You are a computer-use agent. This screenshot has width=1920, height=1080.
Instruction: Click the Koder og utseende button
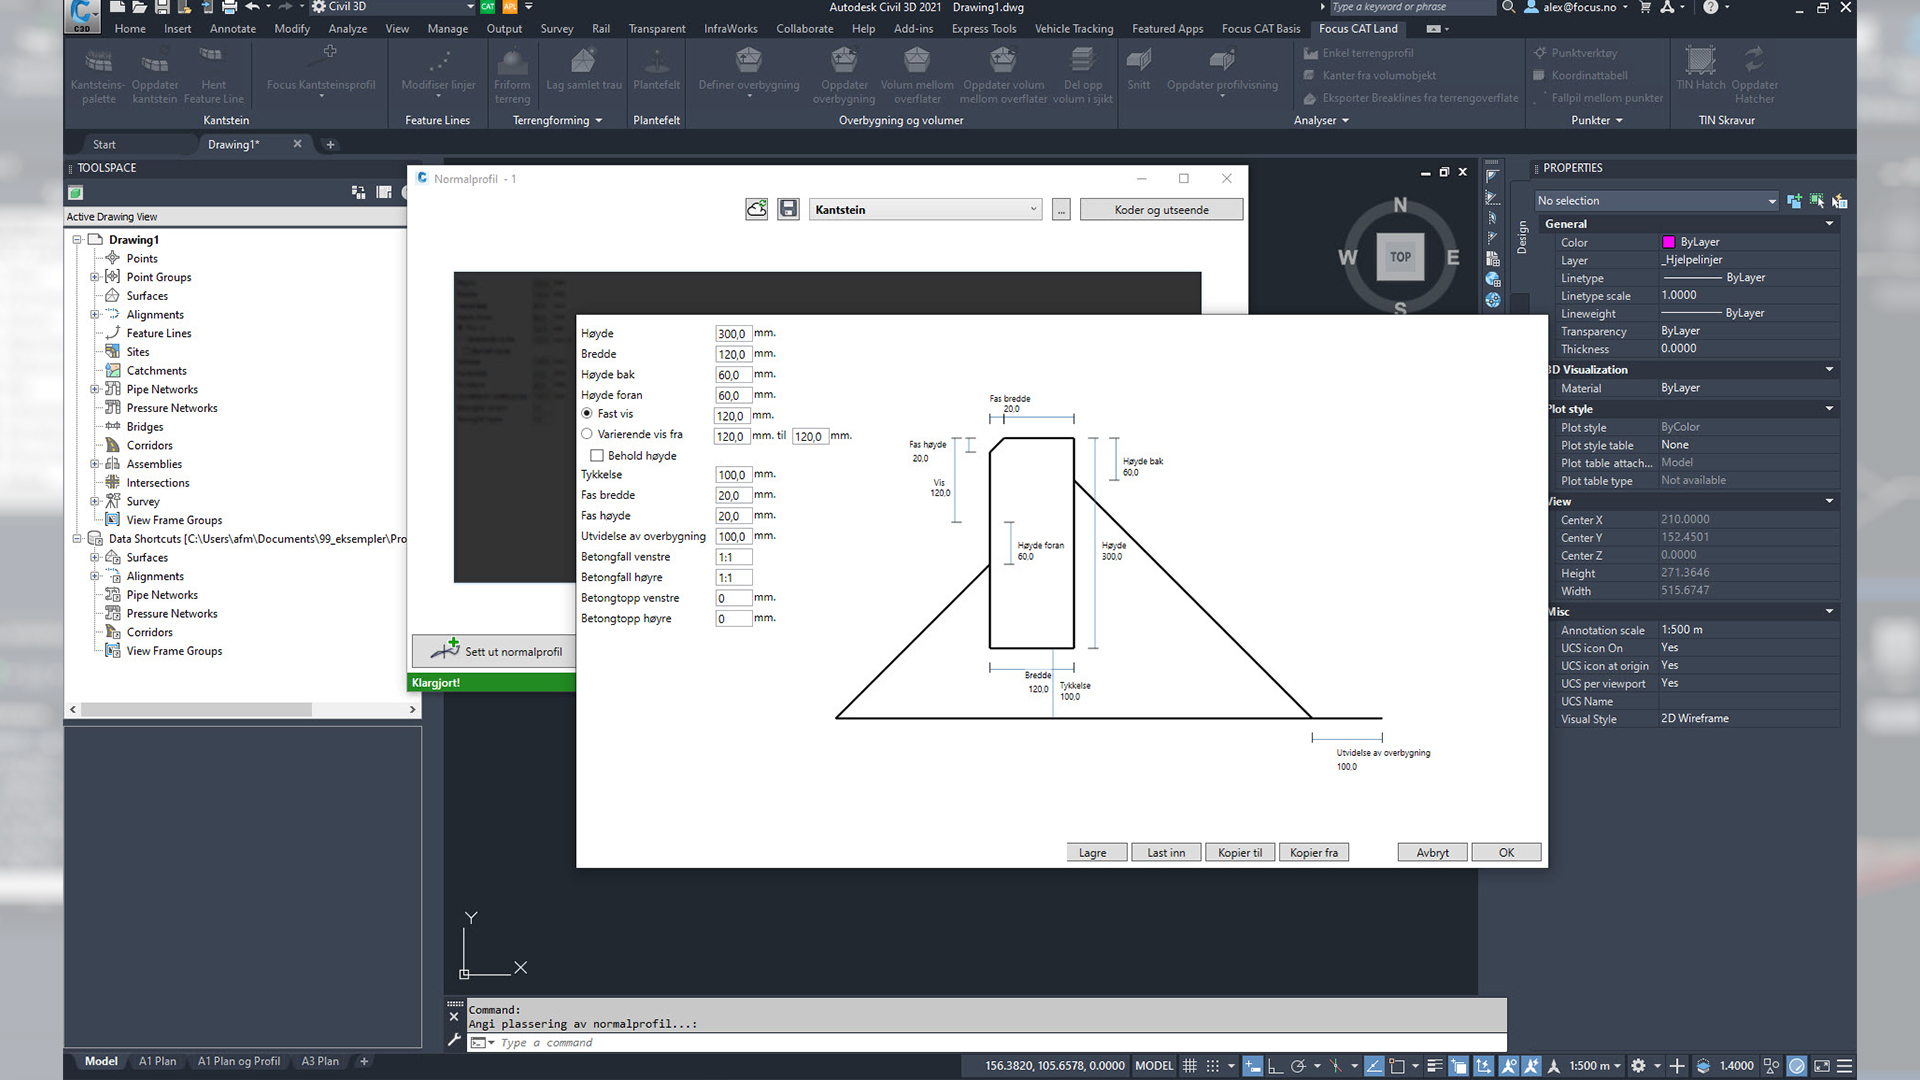1161,210
